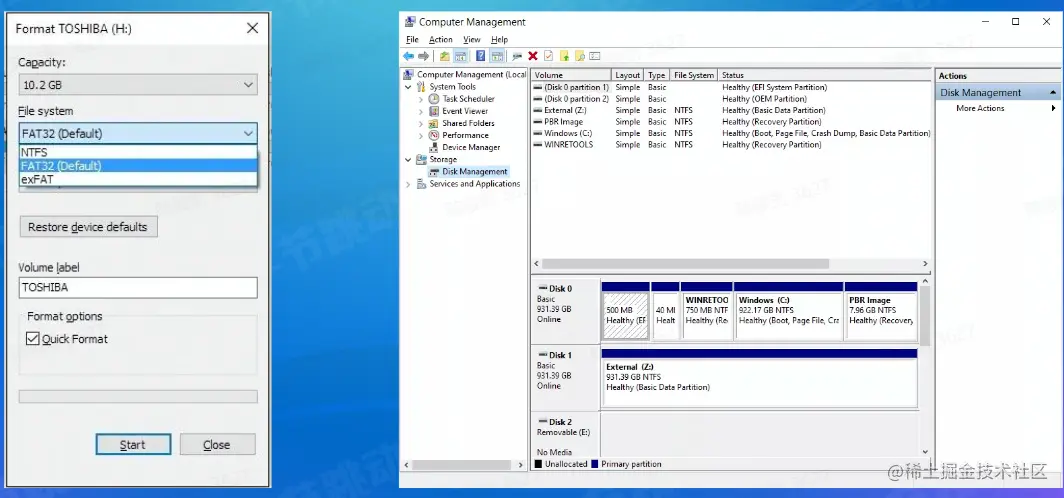Click the Up One Level folder icon
Screen dimensions: 1064x498
point(444,56)
